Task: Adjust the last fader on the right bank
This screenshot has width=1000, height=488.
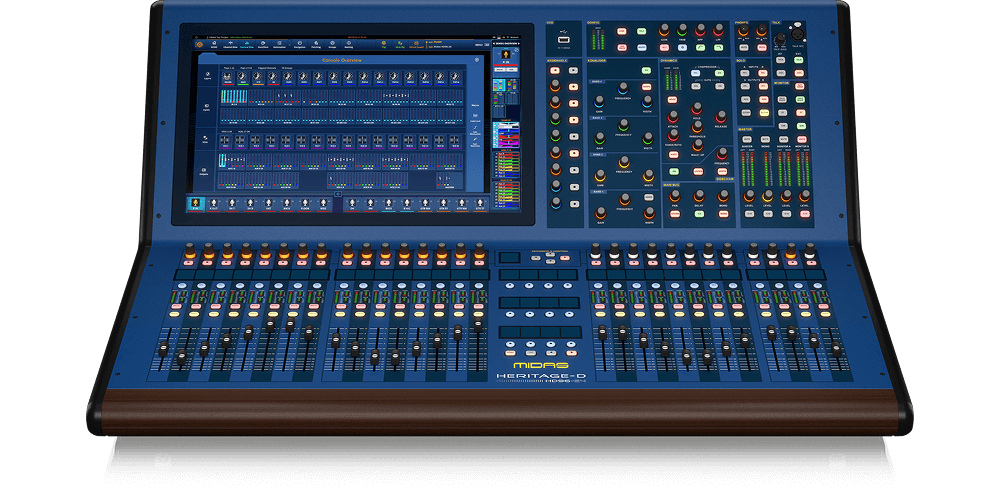Action: [x=836, y=348]
